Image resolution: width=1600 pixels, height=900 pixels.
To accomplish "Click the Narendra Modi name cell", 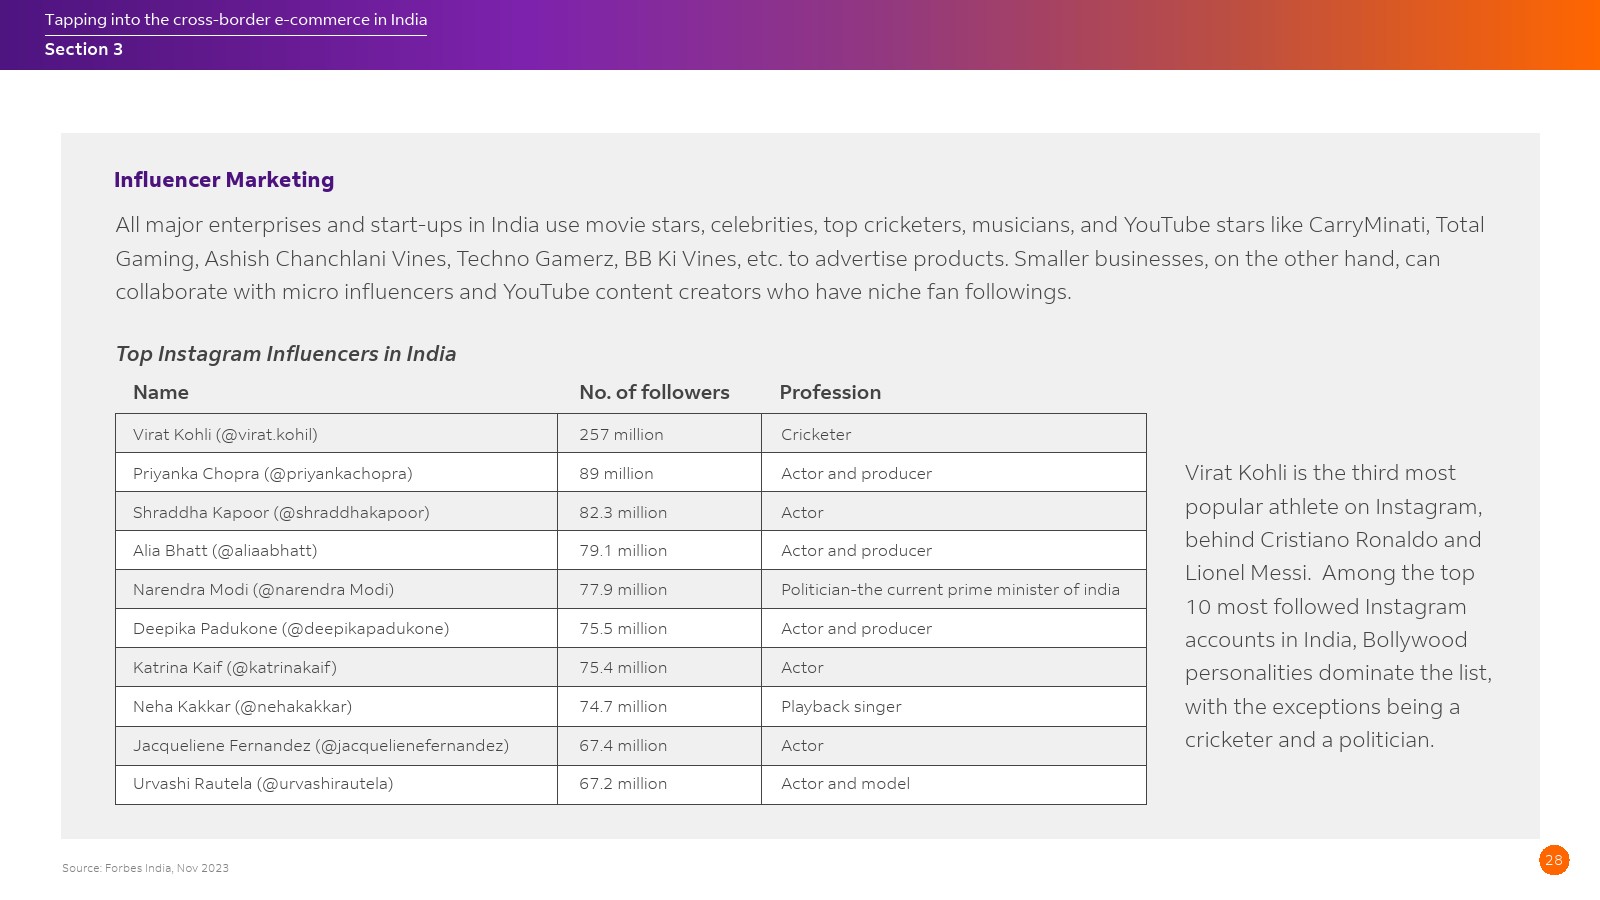I will 264,590.
